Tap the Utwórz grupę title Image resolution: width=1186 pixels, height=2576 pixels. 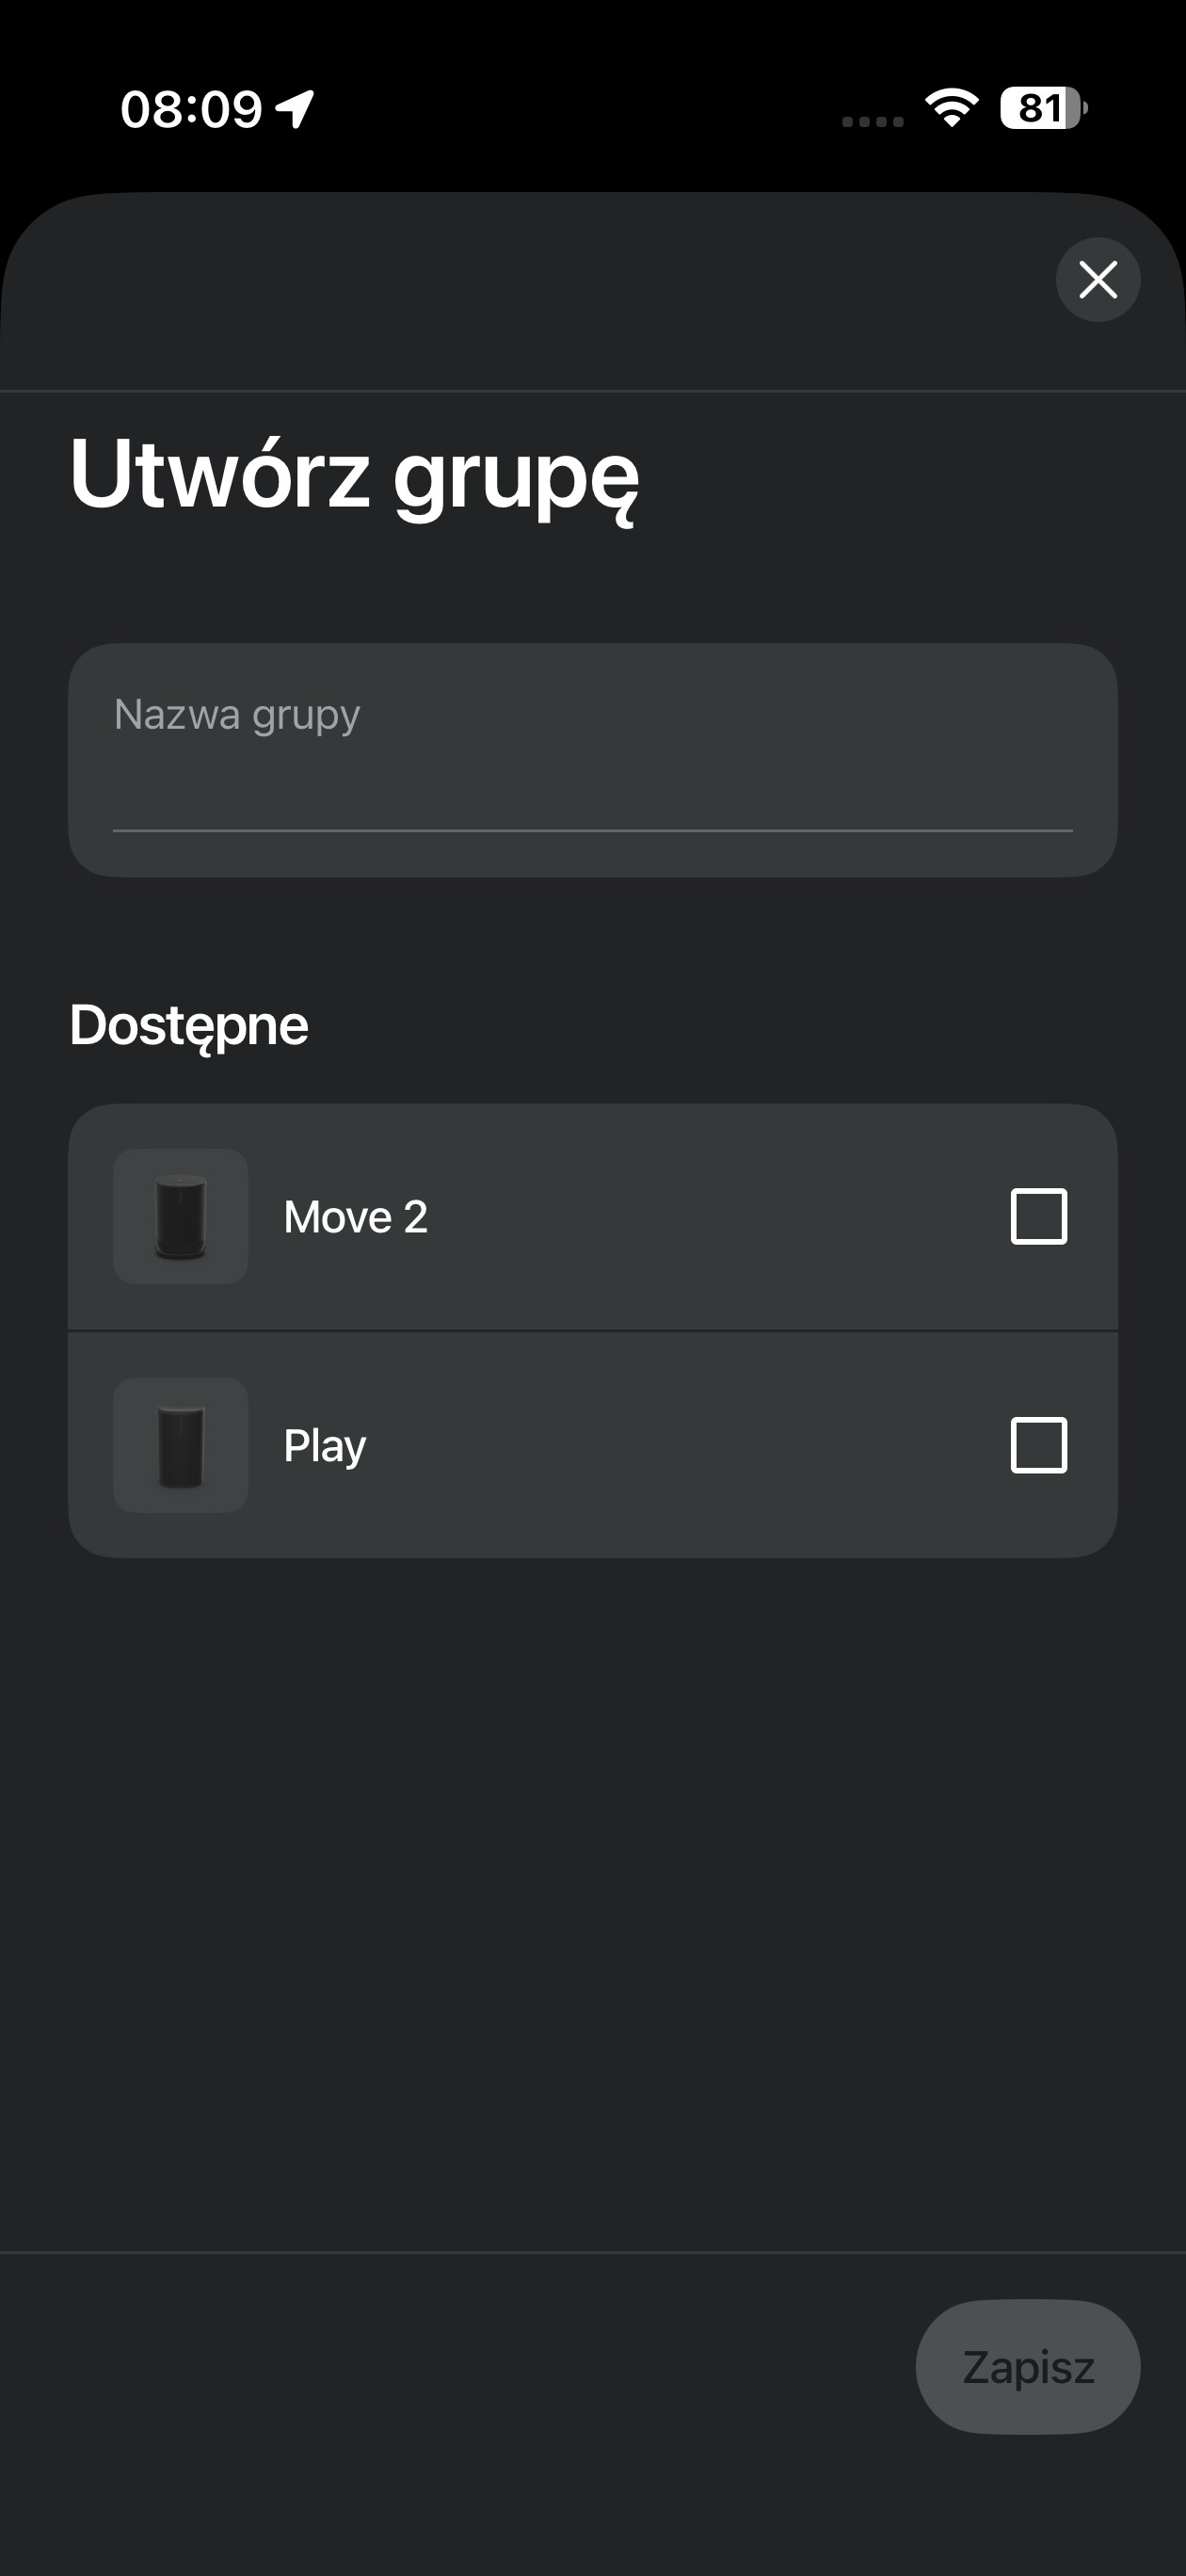354,475
